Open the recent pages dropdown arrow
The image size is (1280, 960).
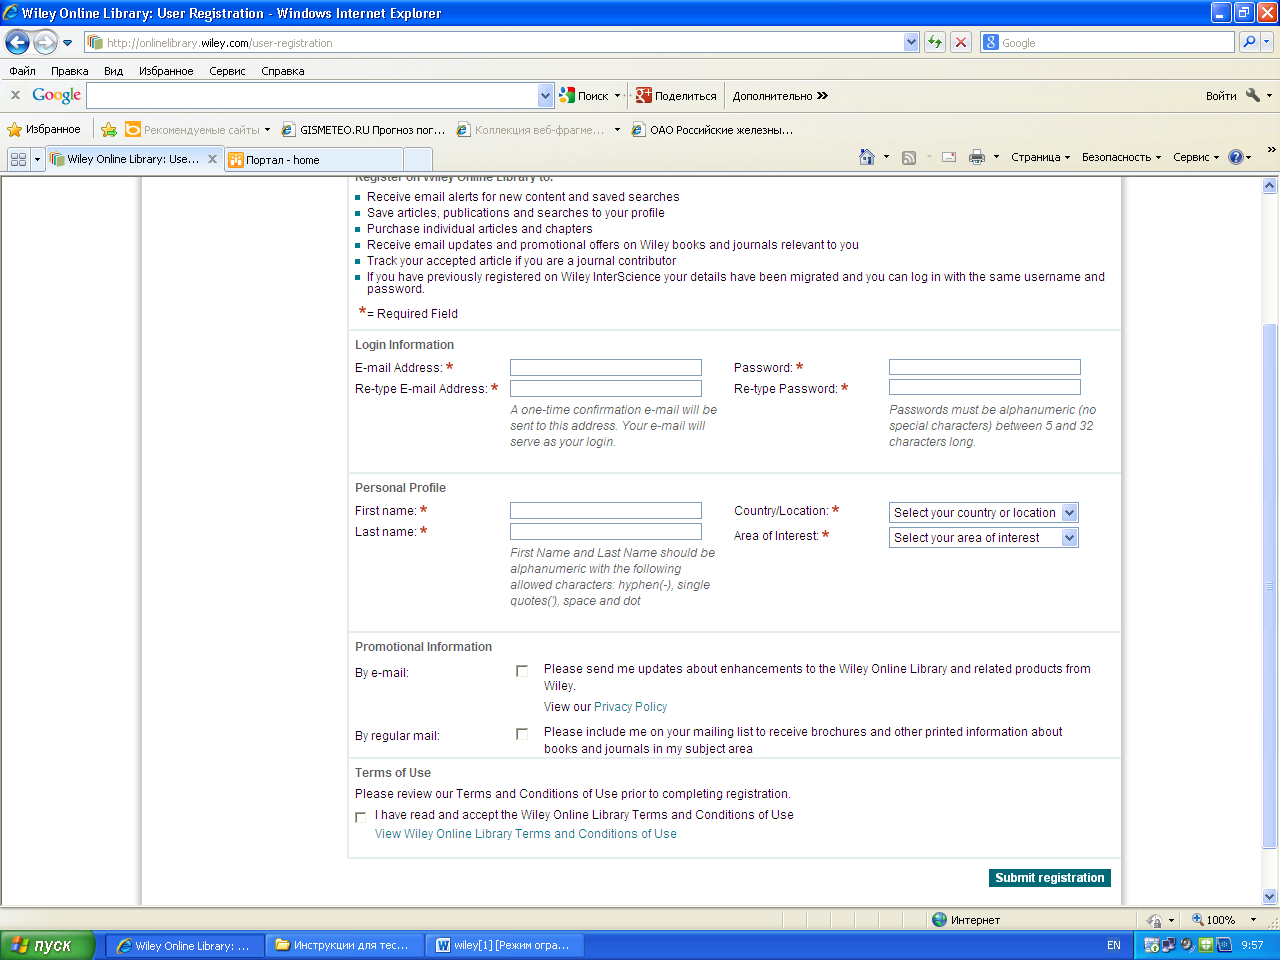[x=67, y=43]
